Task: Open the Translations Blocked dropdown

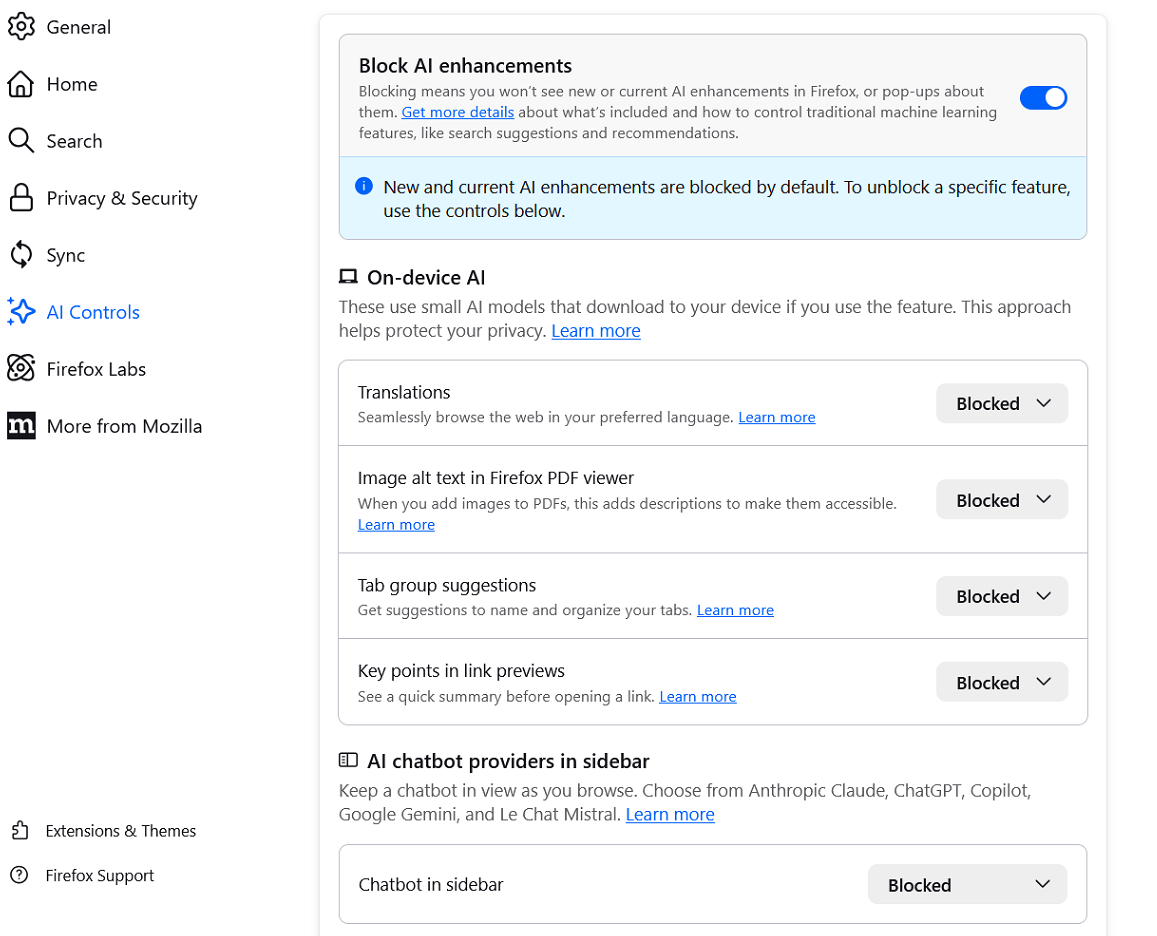Action: point(1001,404)
